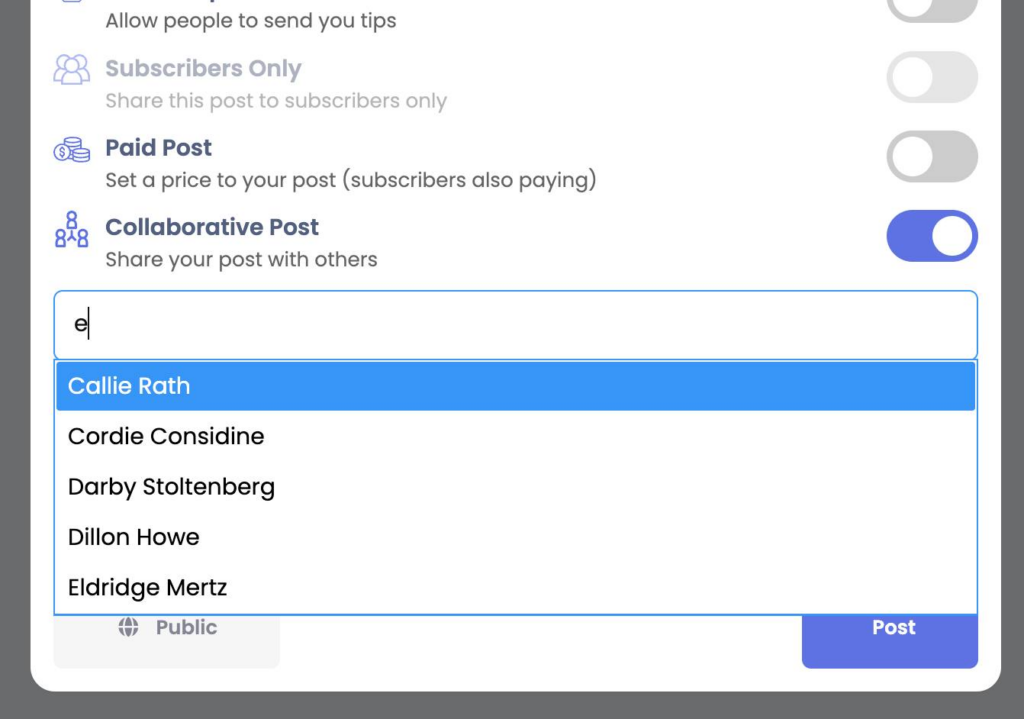
Task: Click "Share your post with others" description
Action: pyautogui.click(x=241, y=259)
